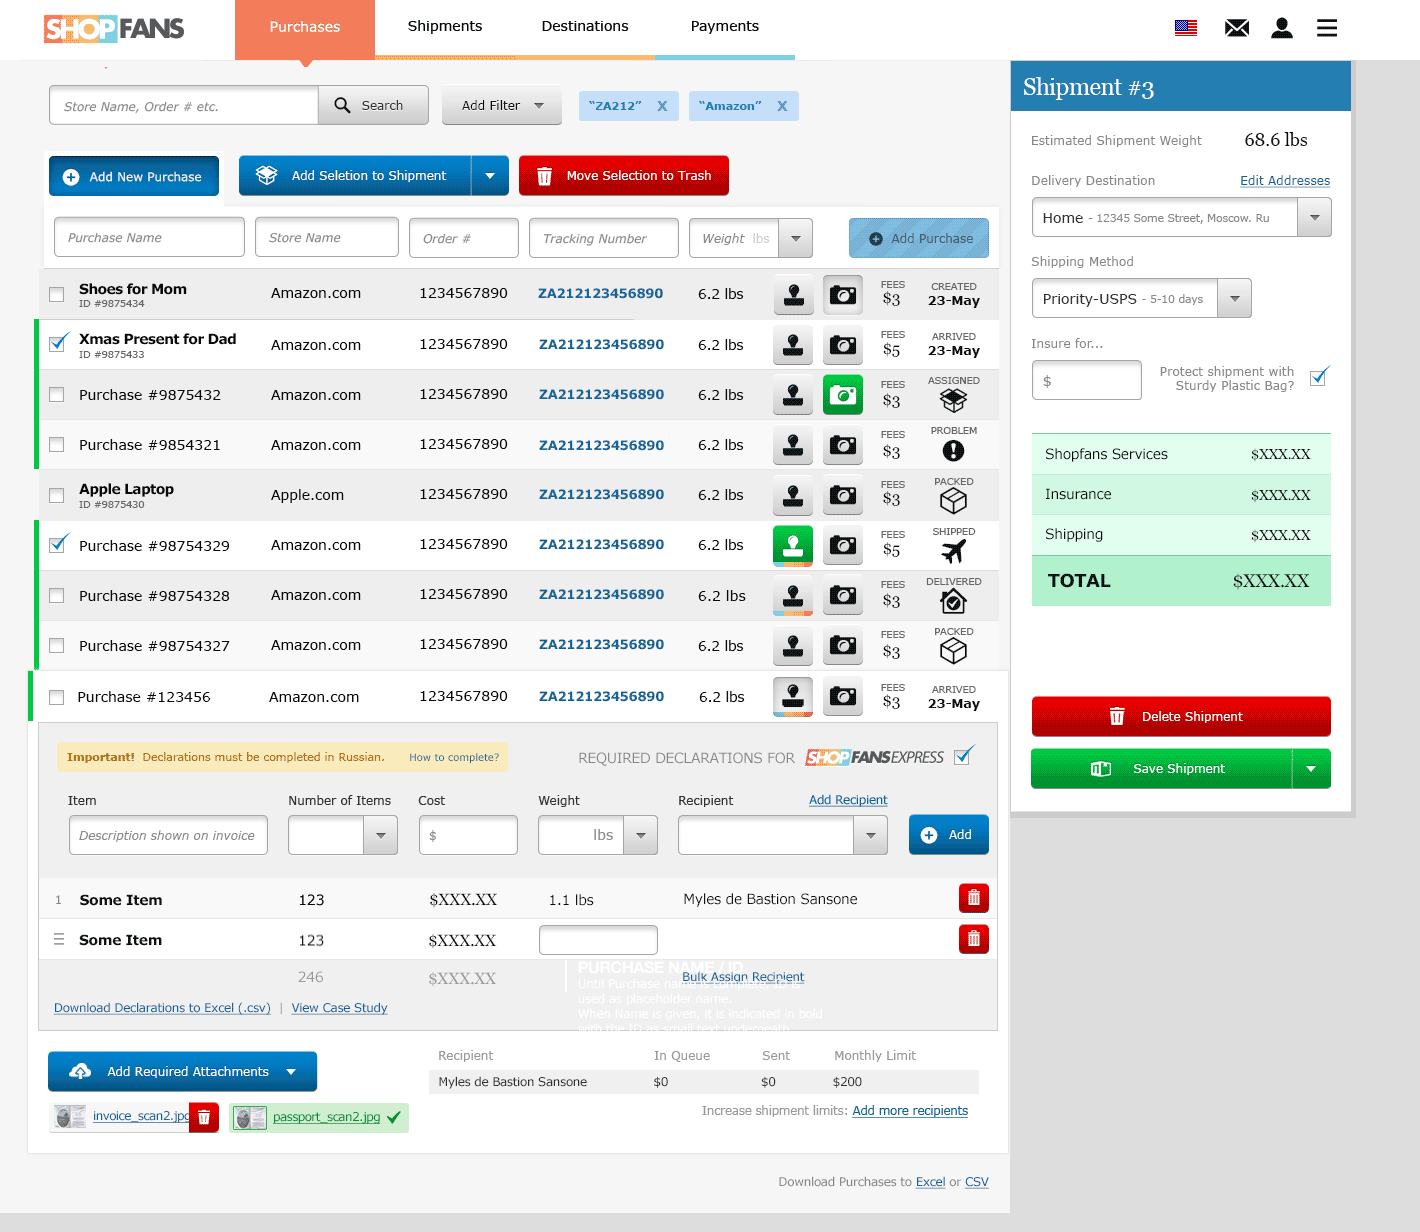
Task: Uncheck Xmas Present for Dad selection
Action: [56, 343]
